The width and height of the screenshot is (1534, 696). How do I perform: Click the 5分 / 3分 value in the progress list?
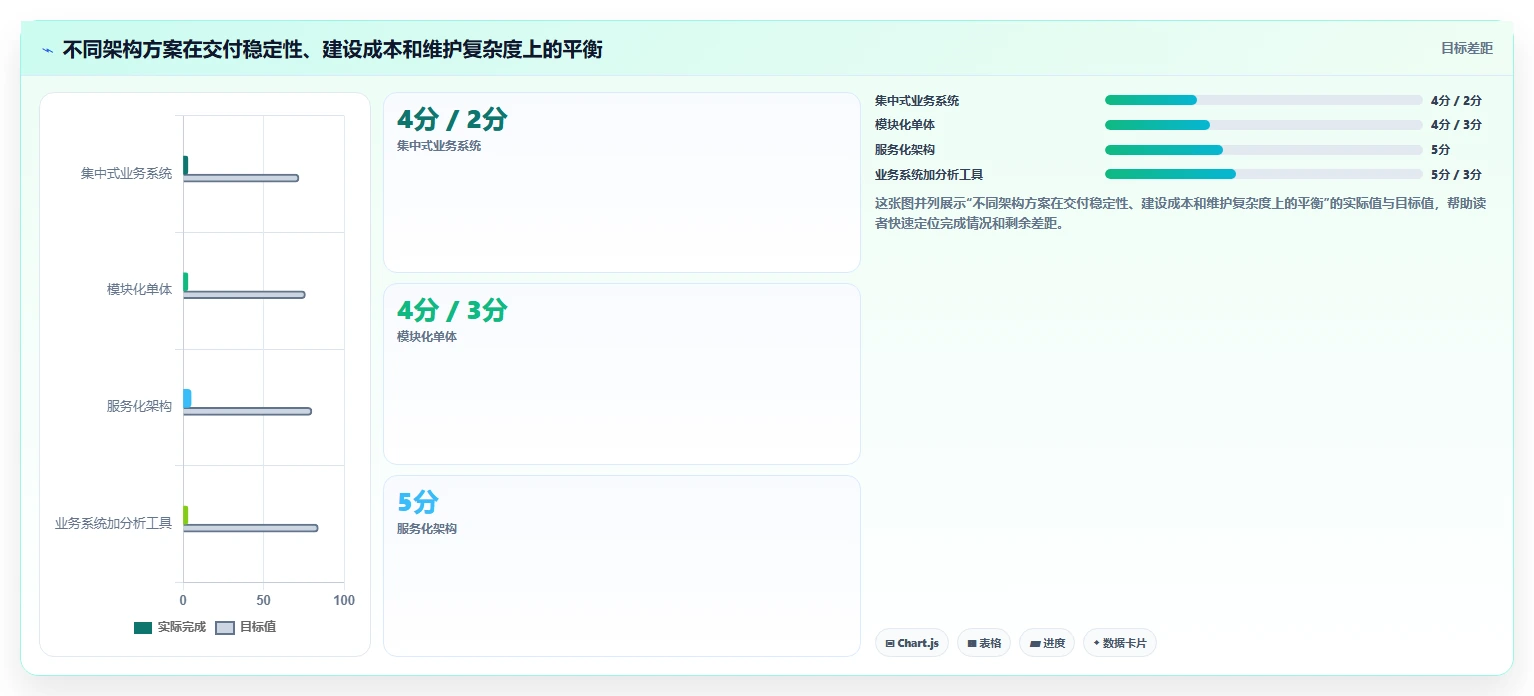1456,175
